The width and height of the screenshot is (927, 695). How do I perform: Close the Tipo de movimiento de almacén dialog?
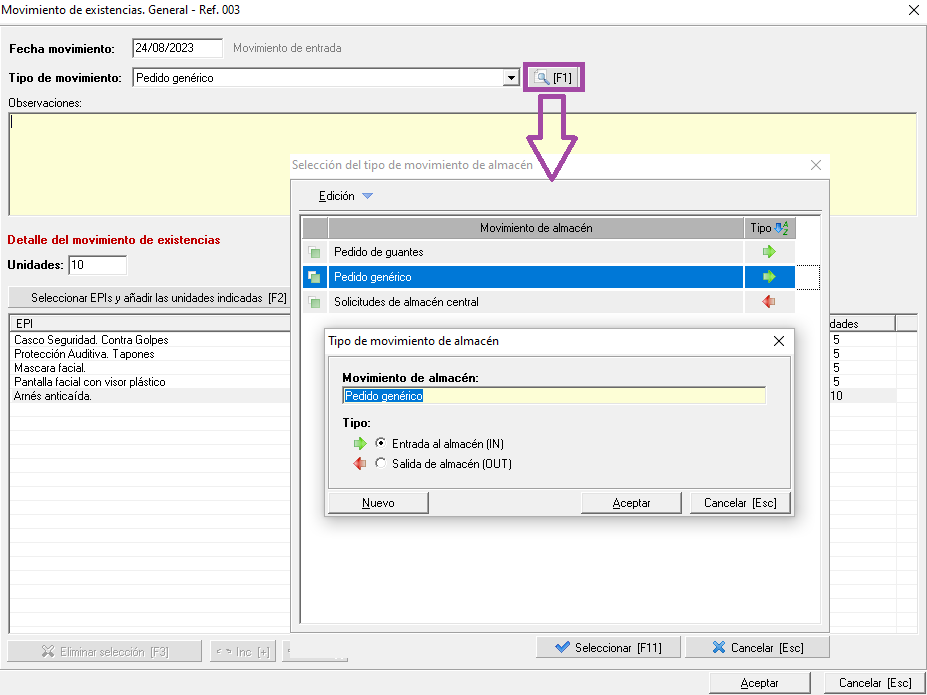(779, 341)
